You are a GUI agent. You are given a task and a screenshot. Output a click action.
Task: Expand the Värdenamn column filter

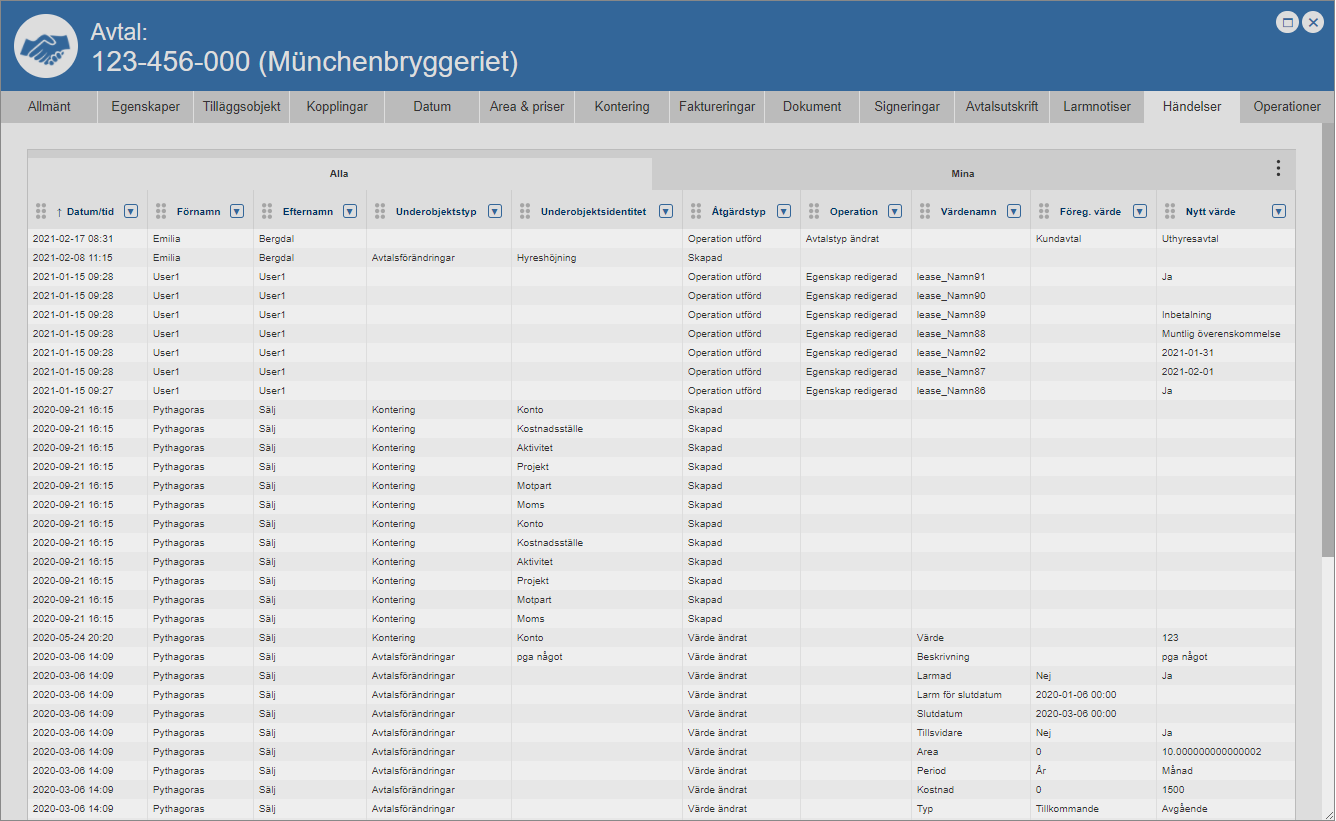click(x=1014, y=211)
